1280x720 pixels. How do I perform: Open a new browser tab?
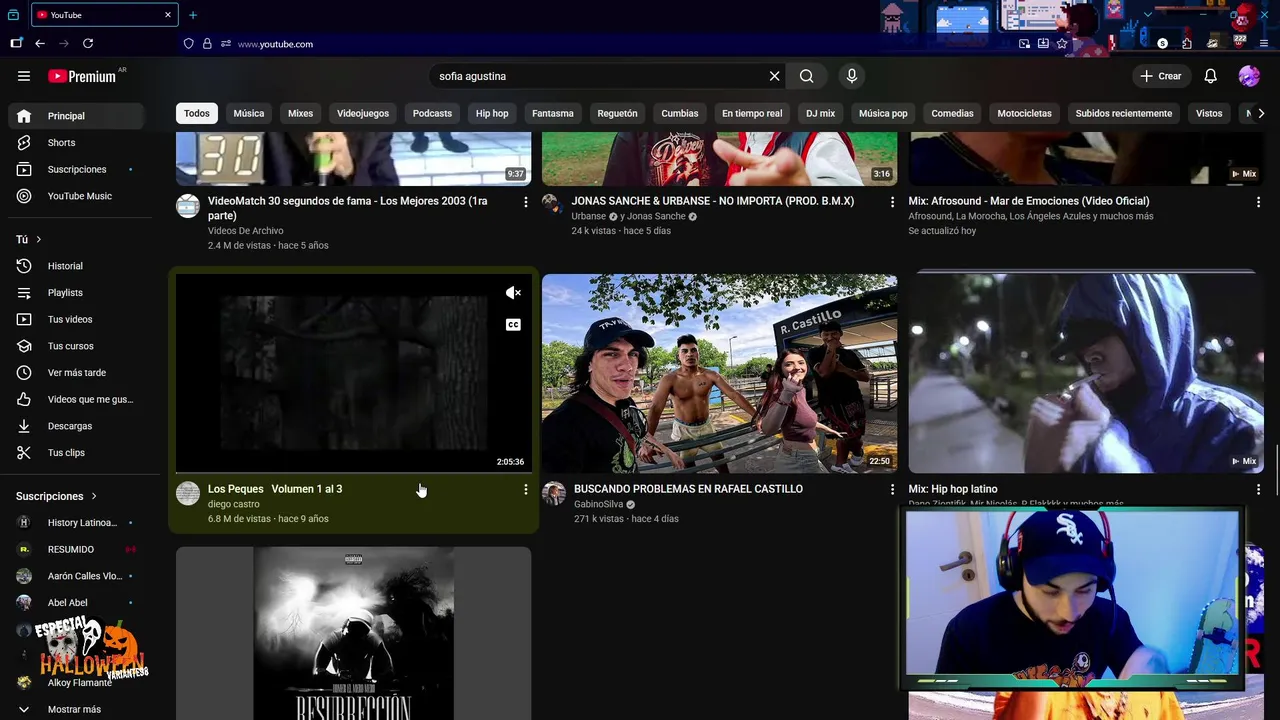coord(193,15)
